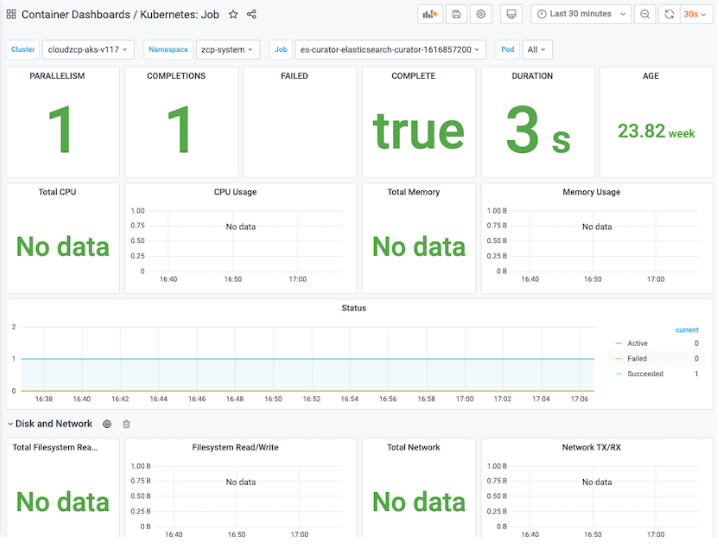Click 16:50 tick on Status graph axis

point(273,399)
